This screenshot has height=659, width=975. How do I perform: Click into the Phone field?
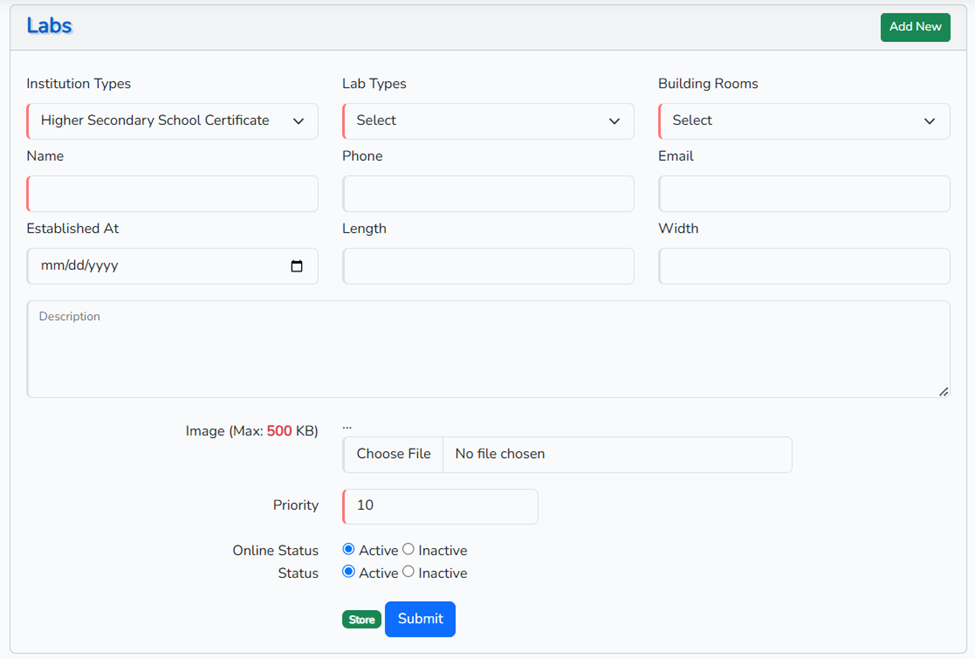488,194
